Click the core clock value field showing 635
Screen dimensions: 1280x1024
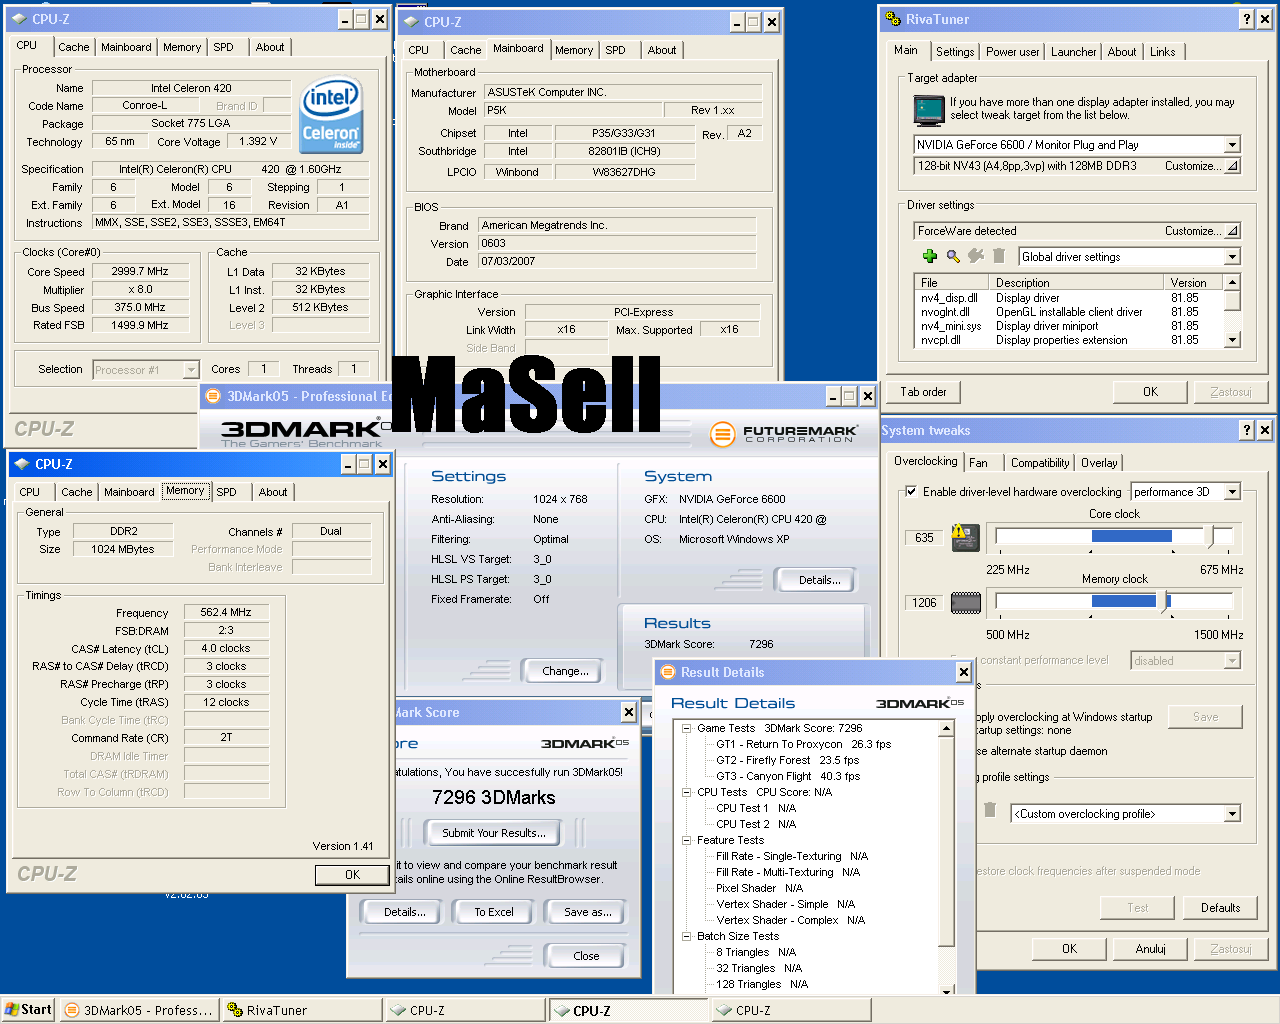click(924, 538)
